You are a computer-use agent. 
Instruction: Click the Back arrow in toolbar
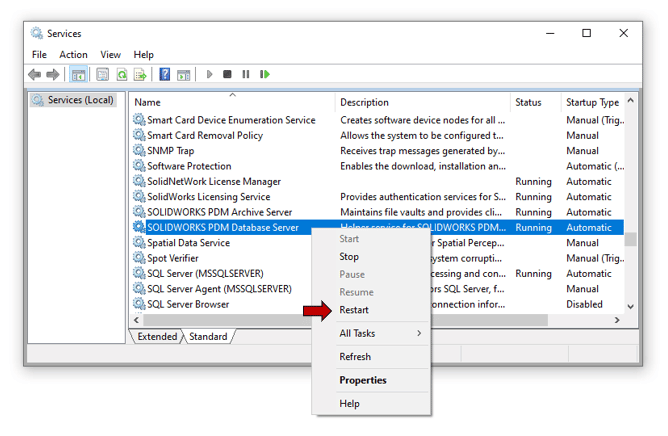35,75
